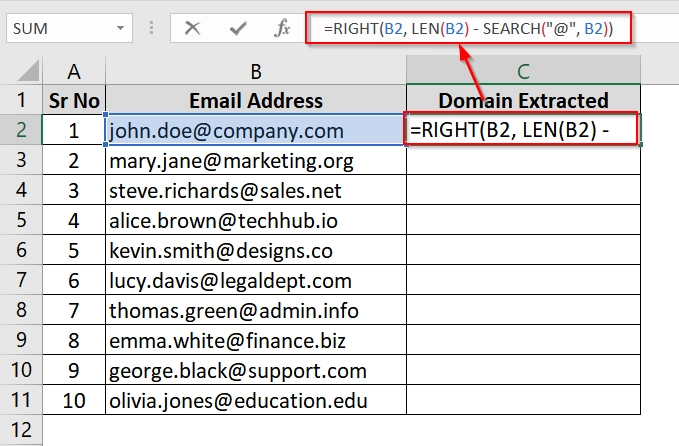Select row 6 header
Viewport: 679px width, 446px height.
point(21,250)
